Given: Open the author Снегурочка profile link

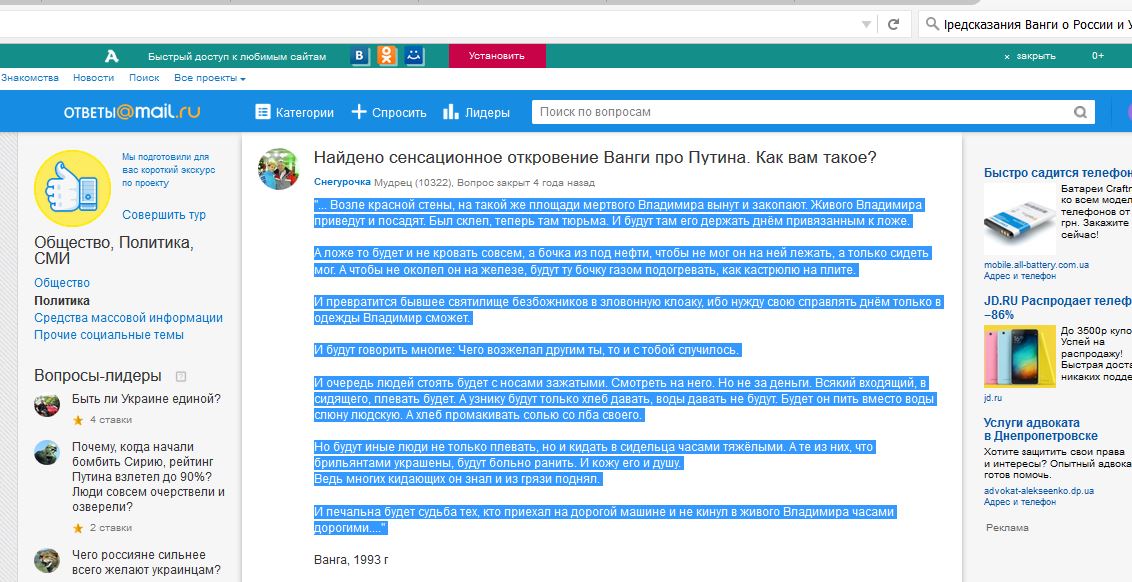Looking at the screenshot, I should click(342, 183).
